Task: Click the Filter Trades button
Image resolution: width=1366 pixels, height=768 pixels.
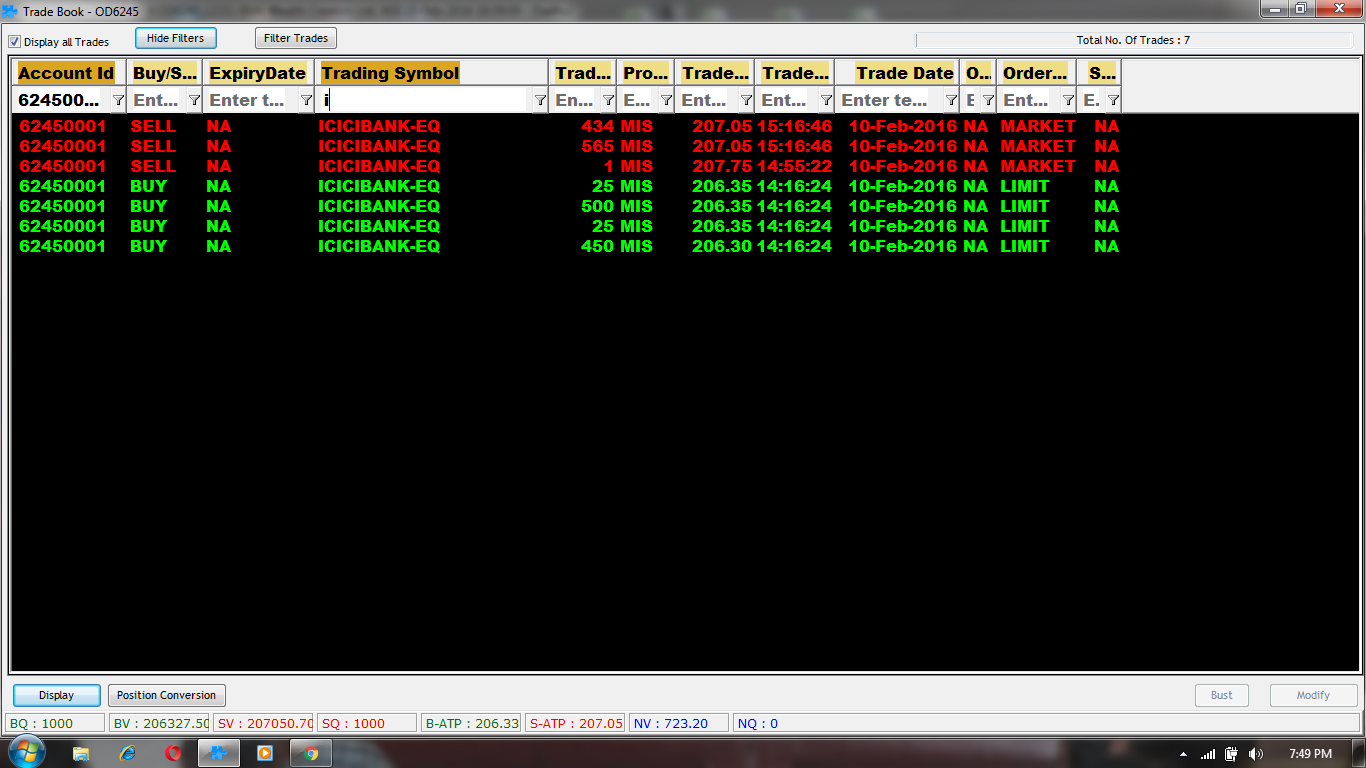Action: point(296,38)
